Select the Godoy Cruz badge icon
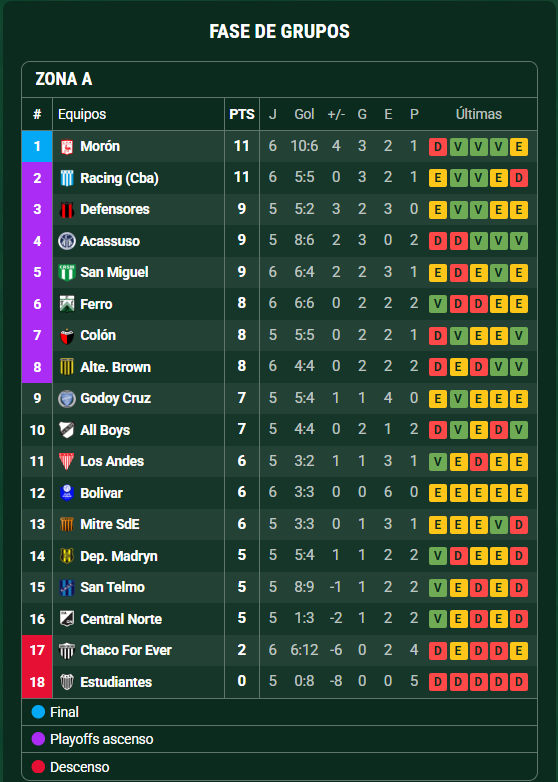The height and width of the screenshot is (782, 558). pos(67,398)
